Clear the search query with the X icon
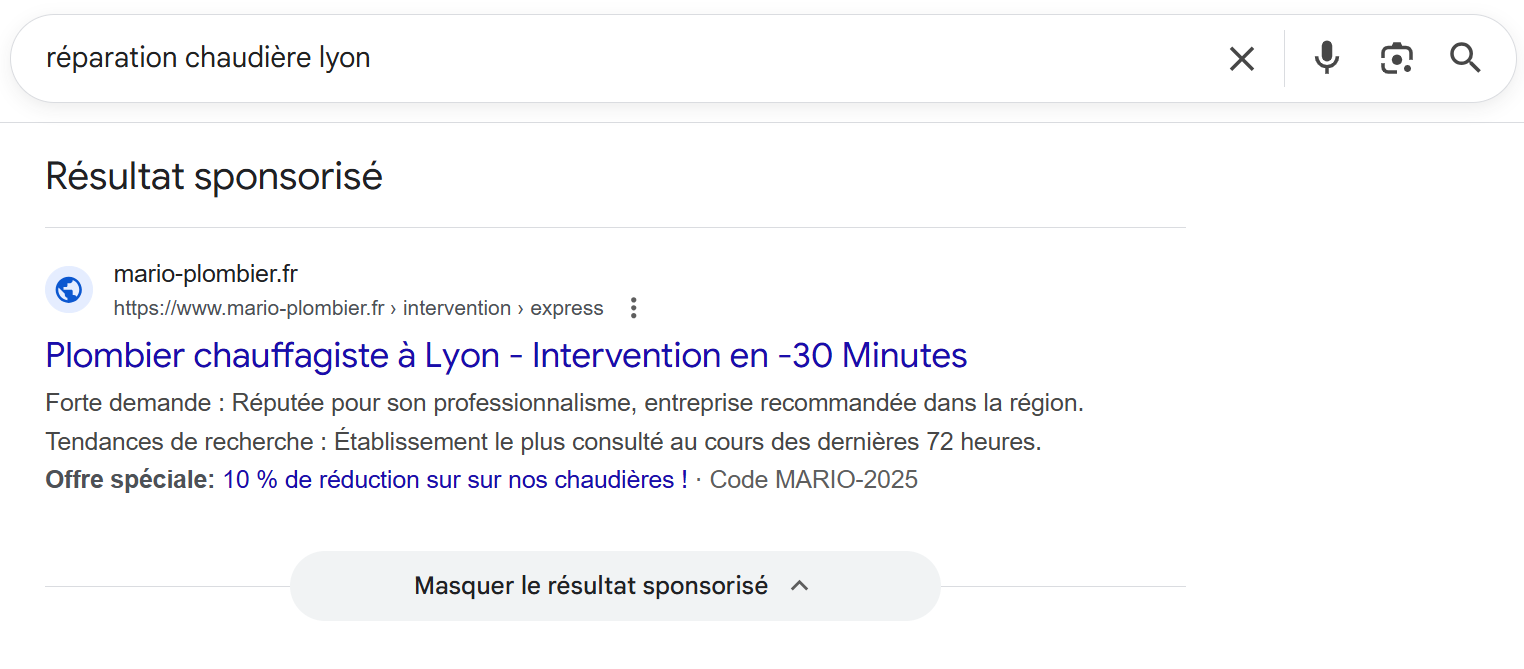This screenshot has width=1524, height=669. point(1241,59)
